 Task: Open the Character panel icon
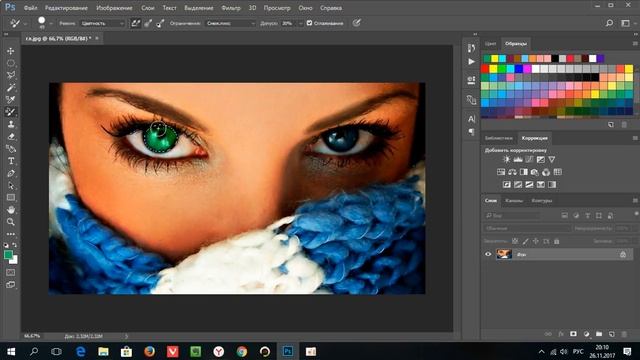click(x=471, y=119)
